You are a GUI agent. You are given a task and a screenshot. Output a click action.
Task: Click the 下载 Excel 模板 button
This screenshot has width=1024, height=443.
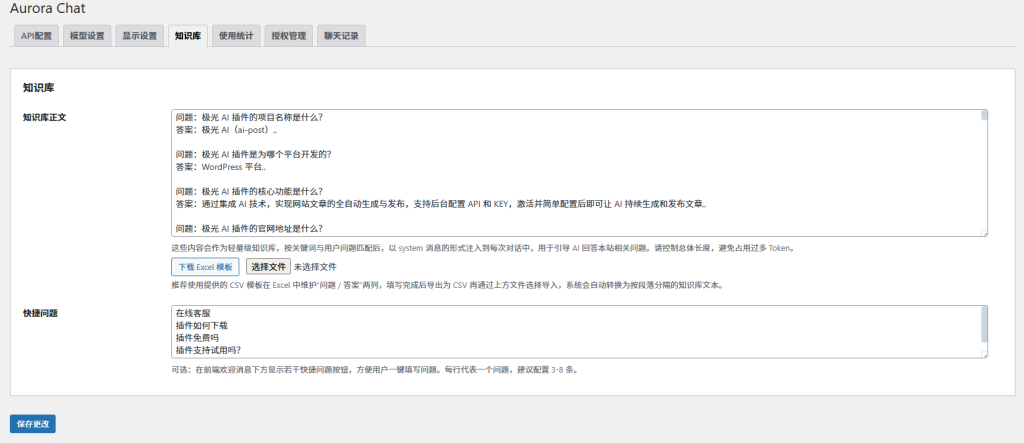[205, 267]
